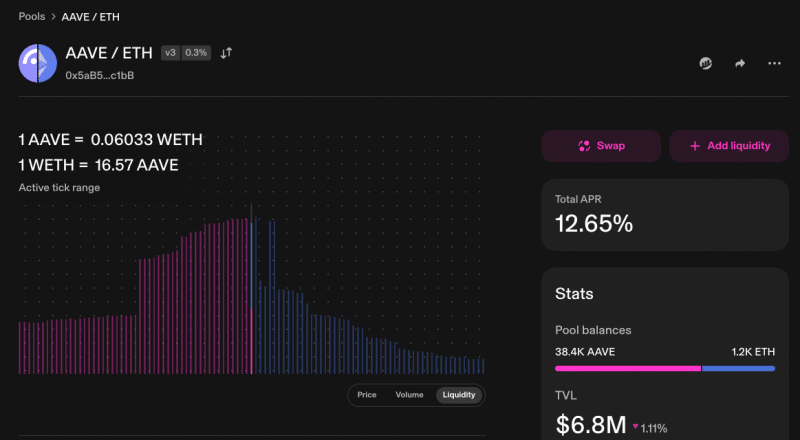Viewport: 800px width, 440px height.
Task: Flip token order with swap-arrows icon
Action: click(x=226, y=53)
